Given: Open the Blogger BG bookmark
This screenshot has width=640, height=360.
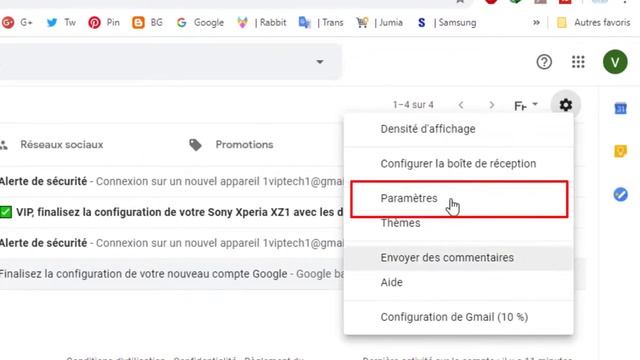Looking at the screenshot, I should (x=147, y=22).
